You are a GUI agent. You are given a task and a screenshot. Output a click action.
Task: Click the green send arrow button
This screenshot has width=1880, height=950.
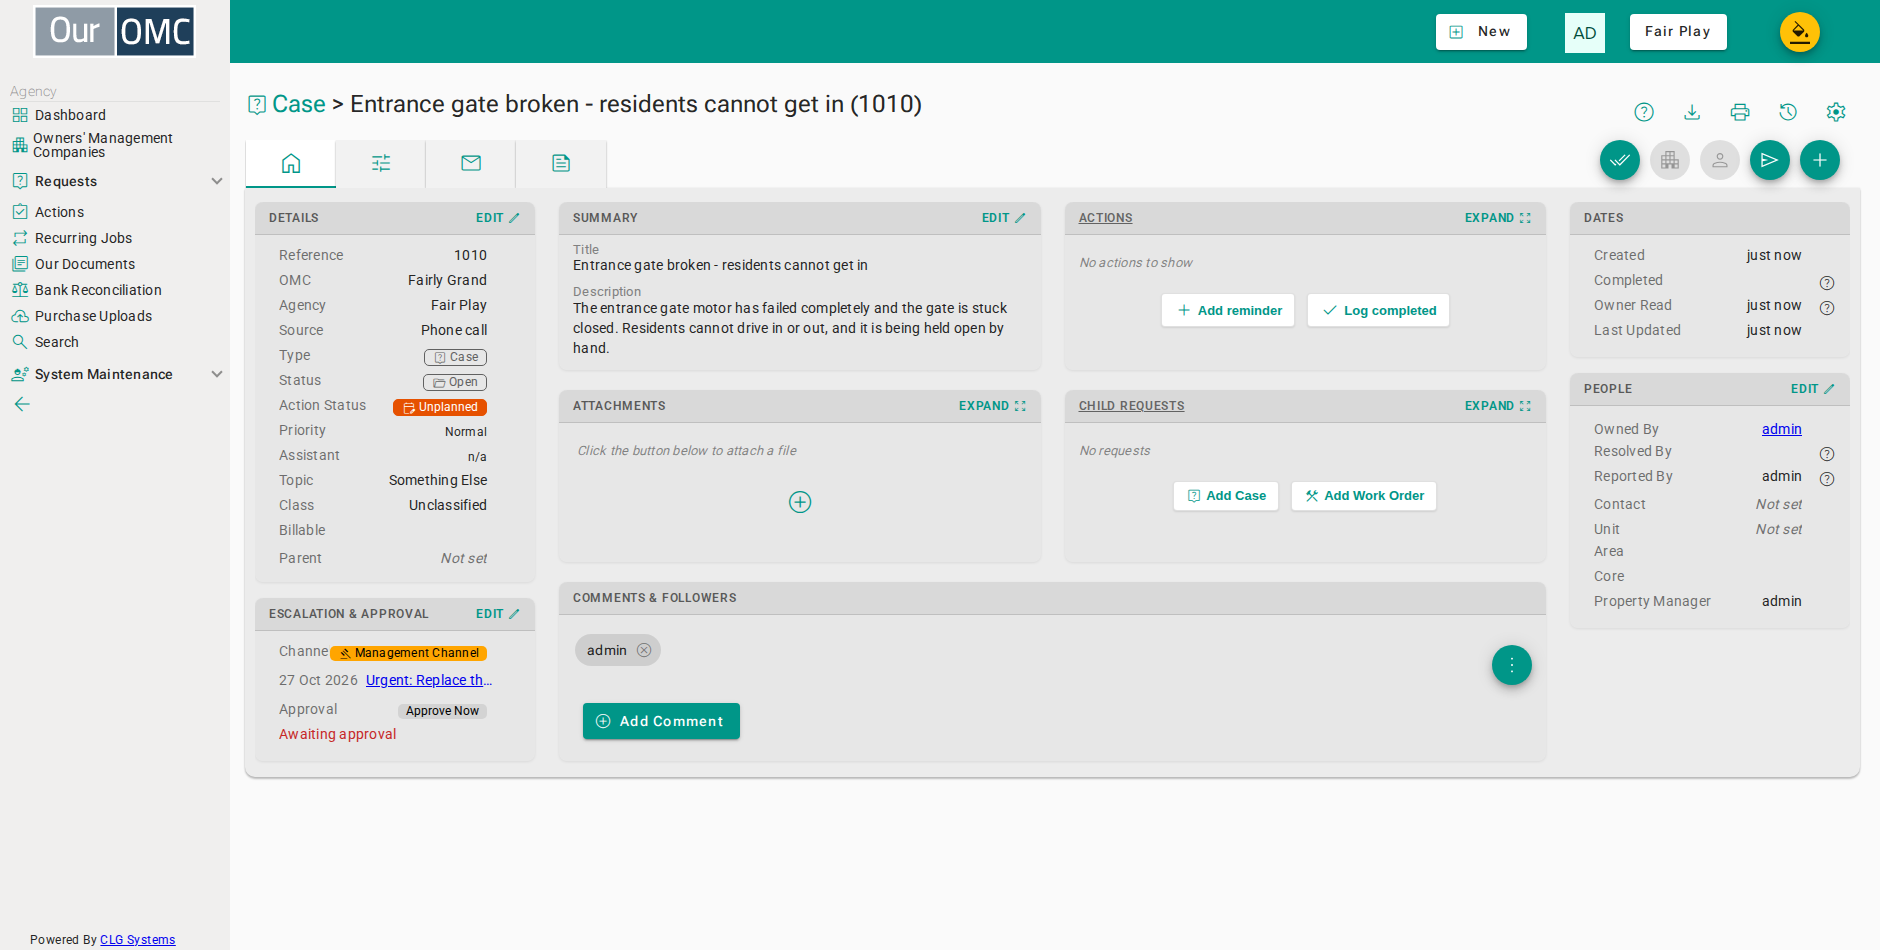click(x=1770, y=160)
